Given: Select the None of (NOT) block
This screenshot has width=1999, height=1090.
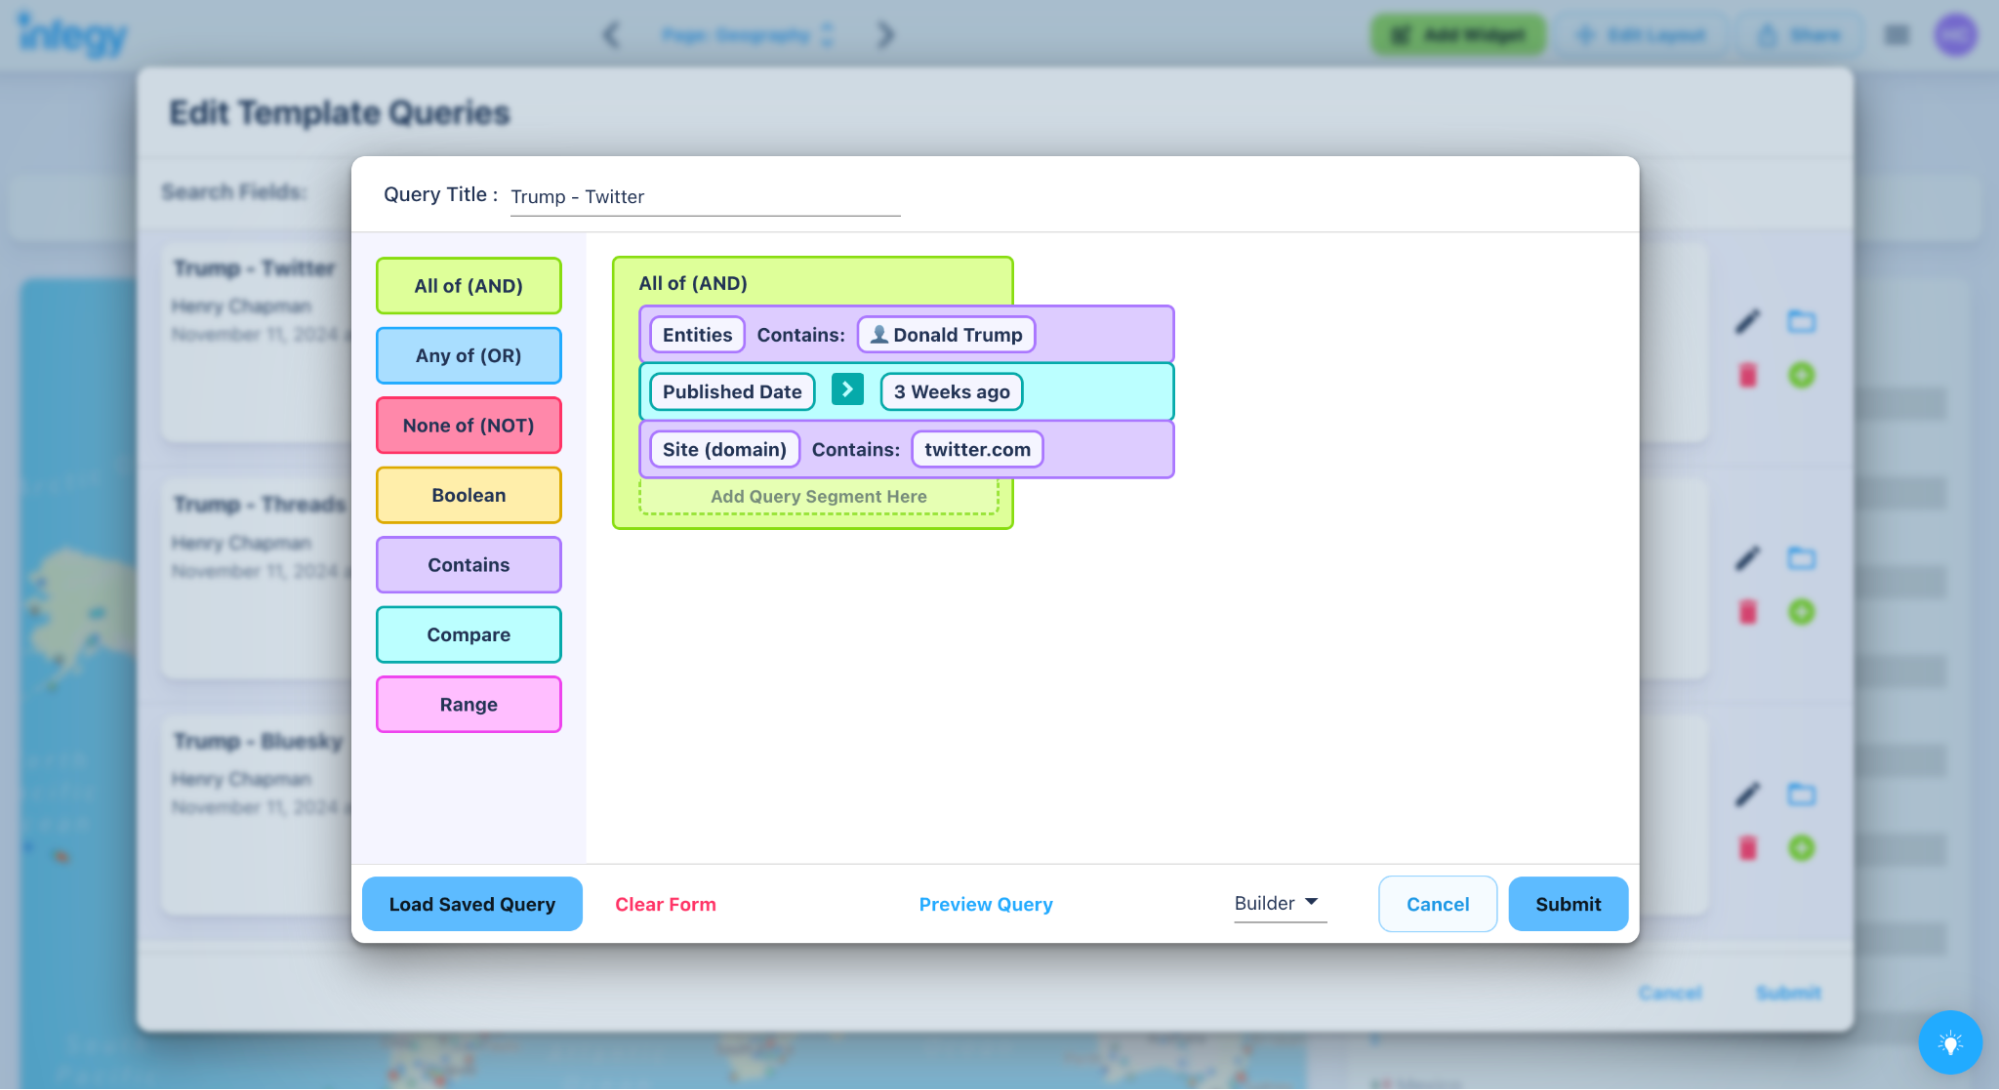Looking at the screenshot, I should [468, 426].
